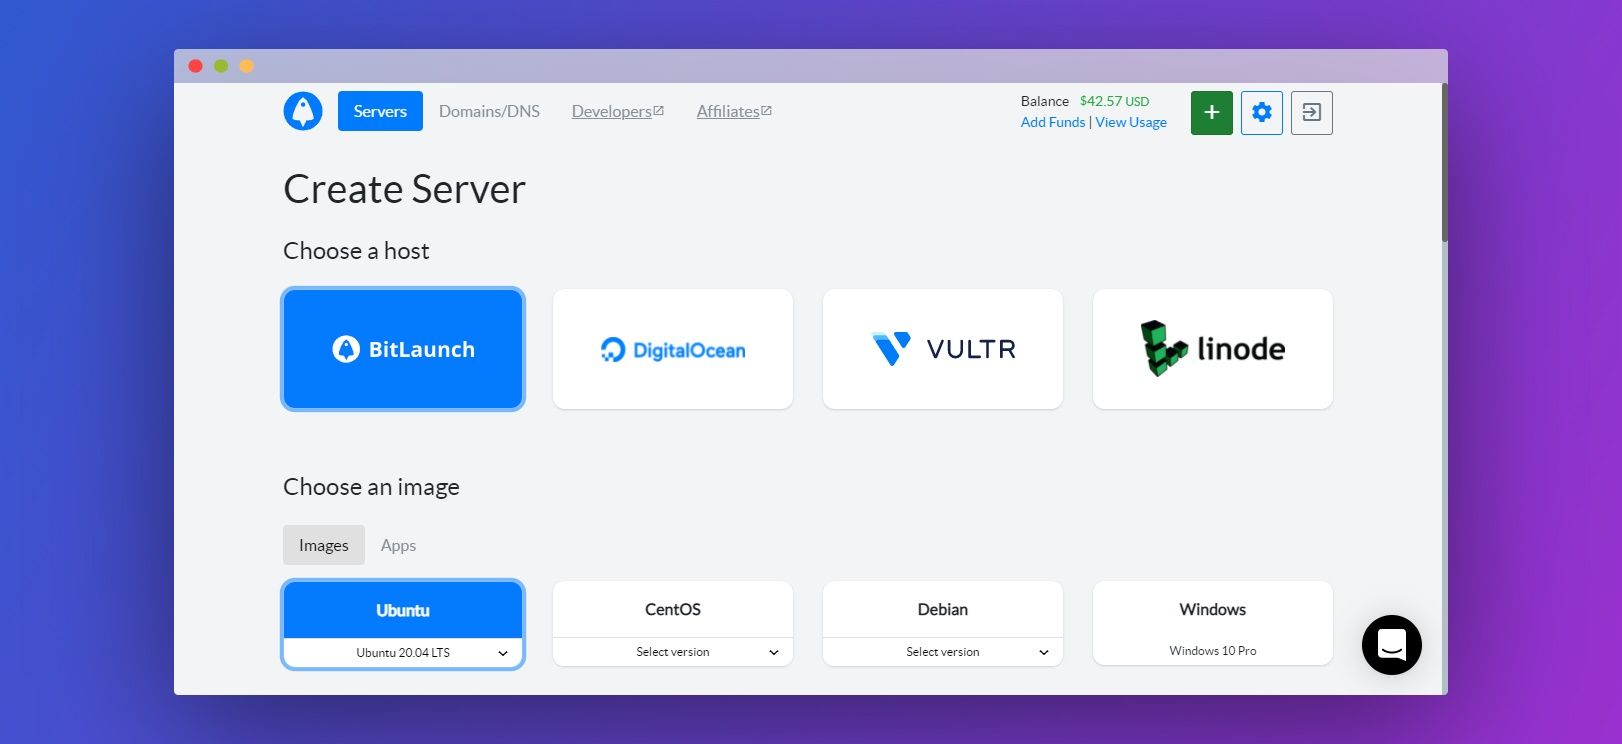
Task: Select the Linode host card
Action: [x=1213, y=349]
